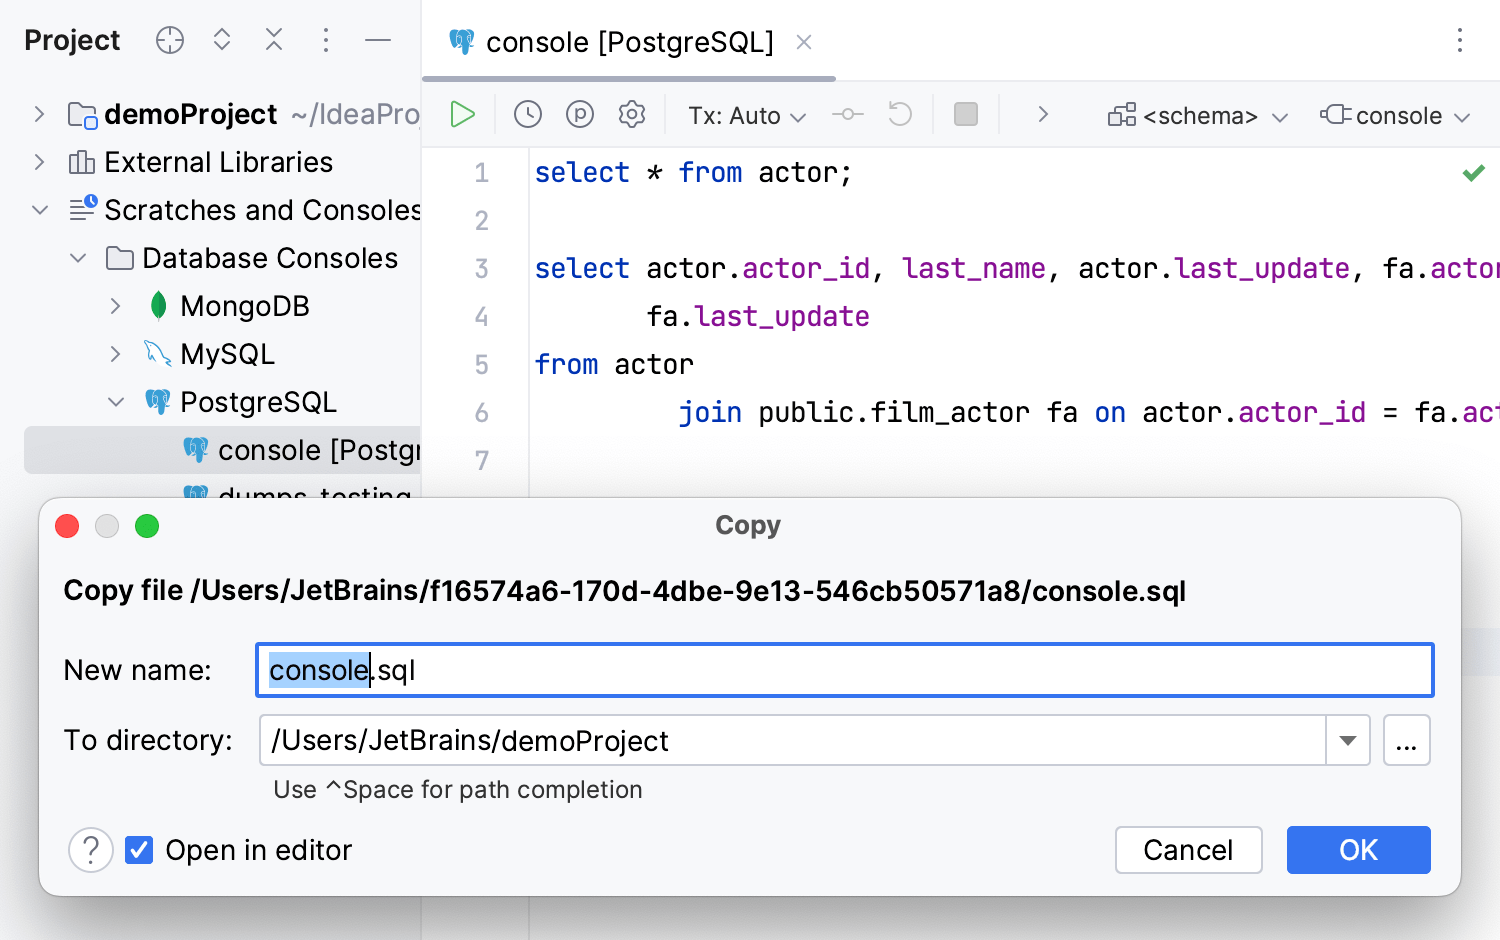Click the Commit transaction icon
Image resolution: width=1500 pixels, height=940 pixels.
pyautogui.click(x=848, y=115)
